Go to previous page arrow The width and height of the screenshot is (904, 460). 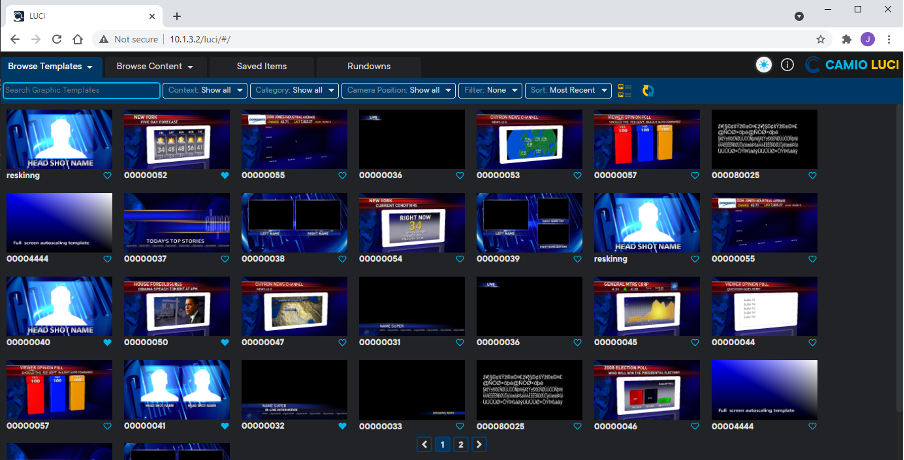(424, 444)
